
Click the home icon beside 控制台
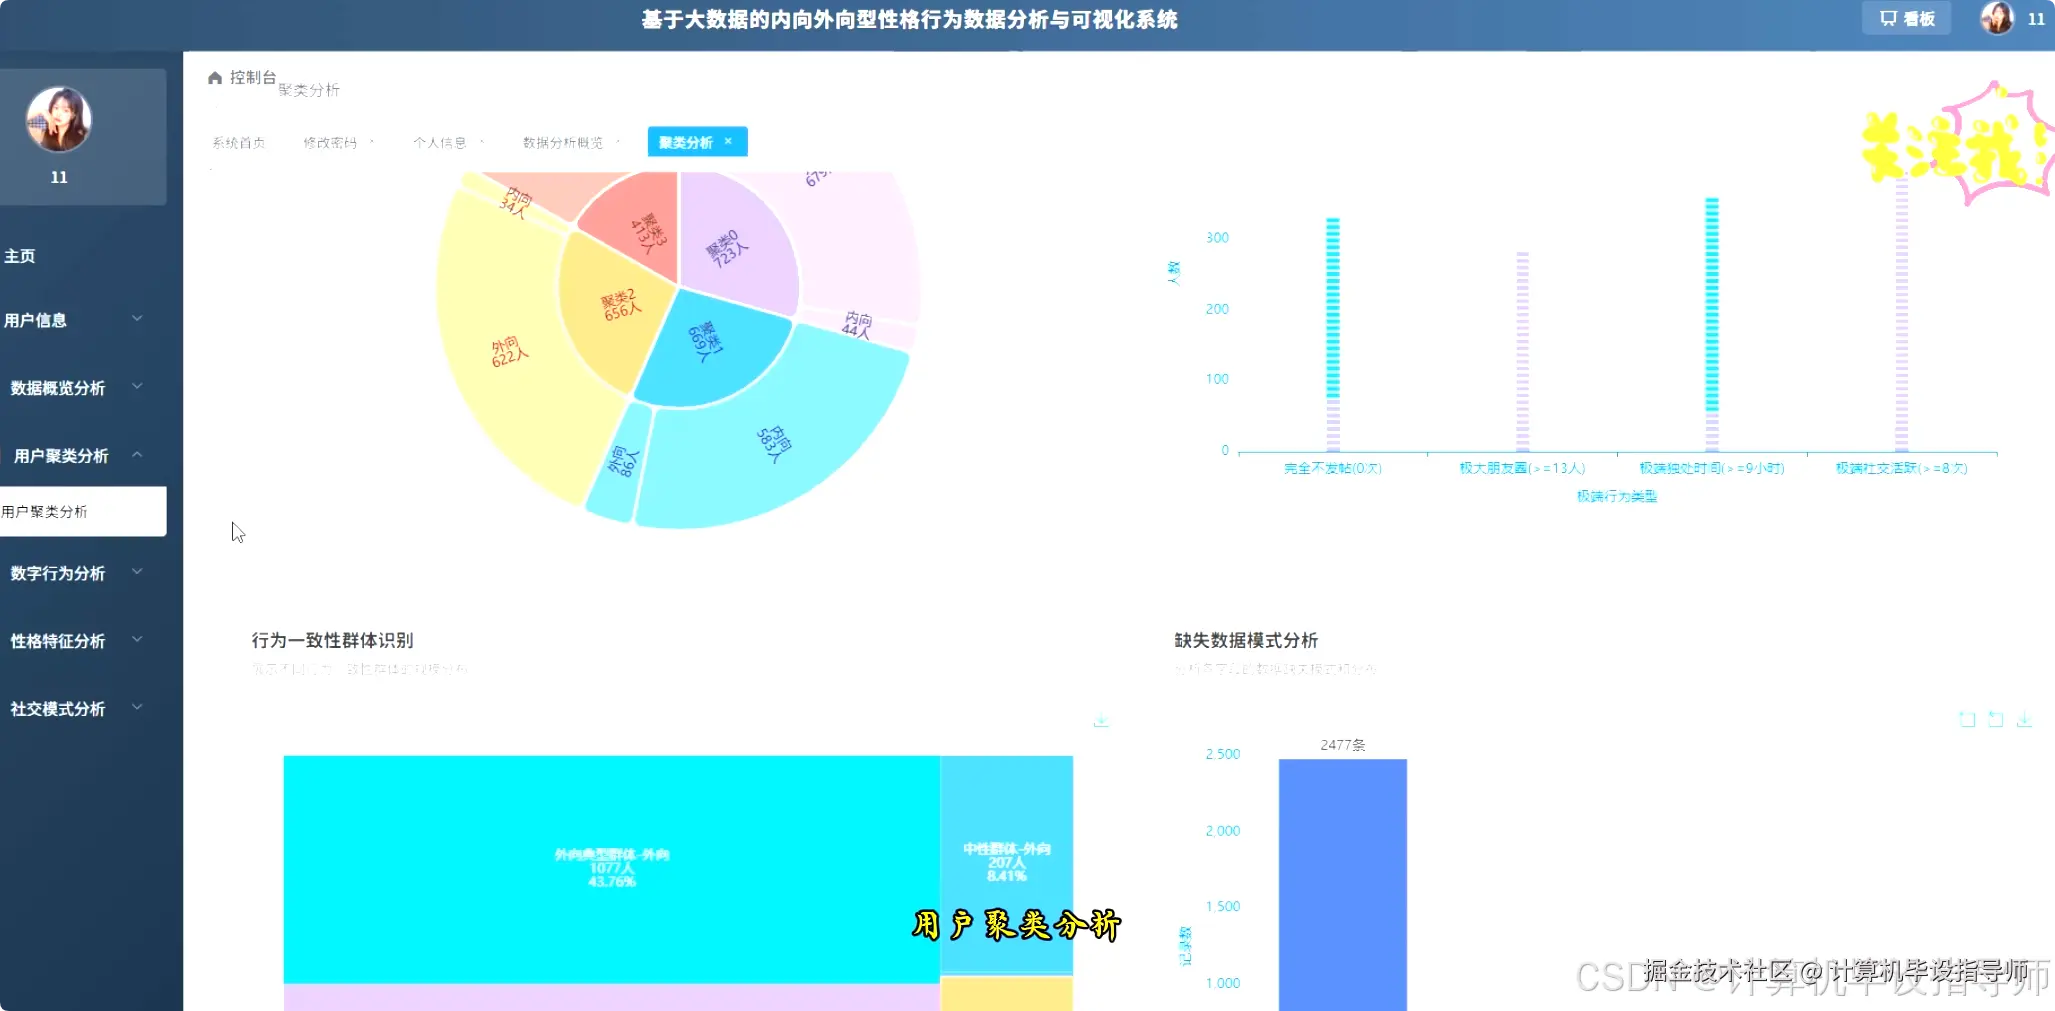click(214, 78)
